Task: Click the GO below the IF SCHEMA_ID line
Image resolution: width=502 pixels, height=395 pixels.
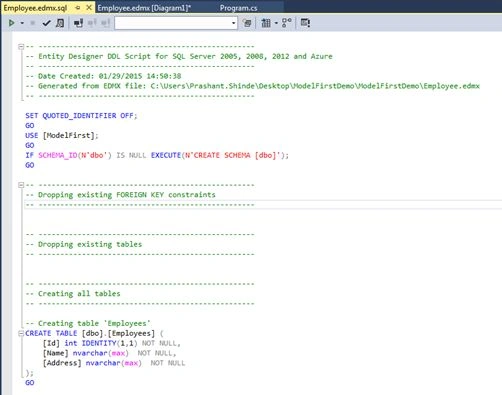Action: click(30, 165)
